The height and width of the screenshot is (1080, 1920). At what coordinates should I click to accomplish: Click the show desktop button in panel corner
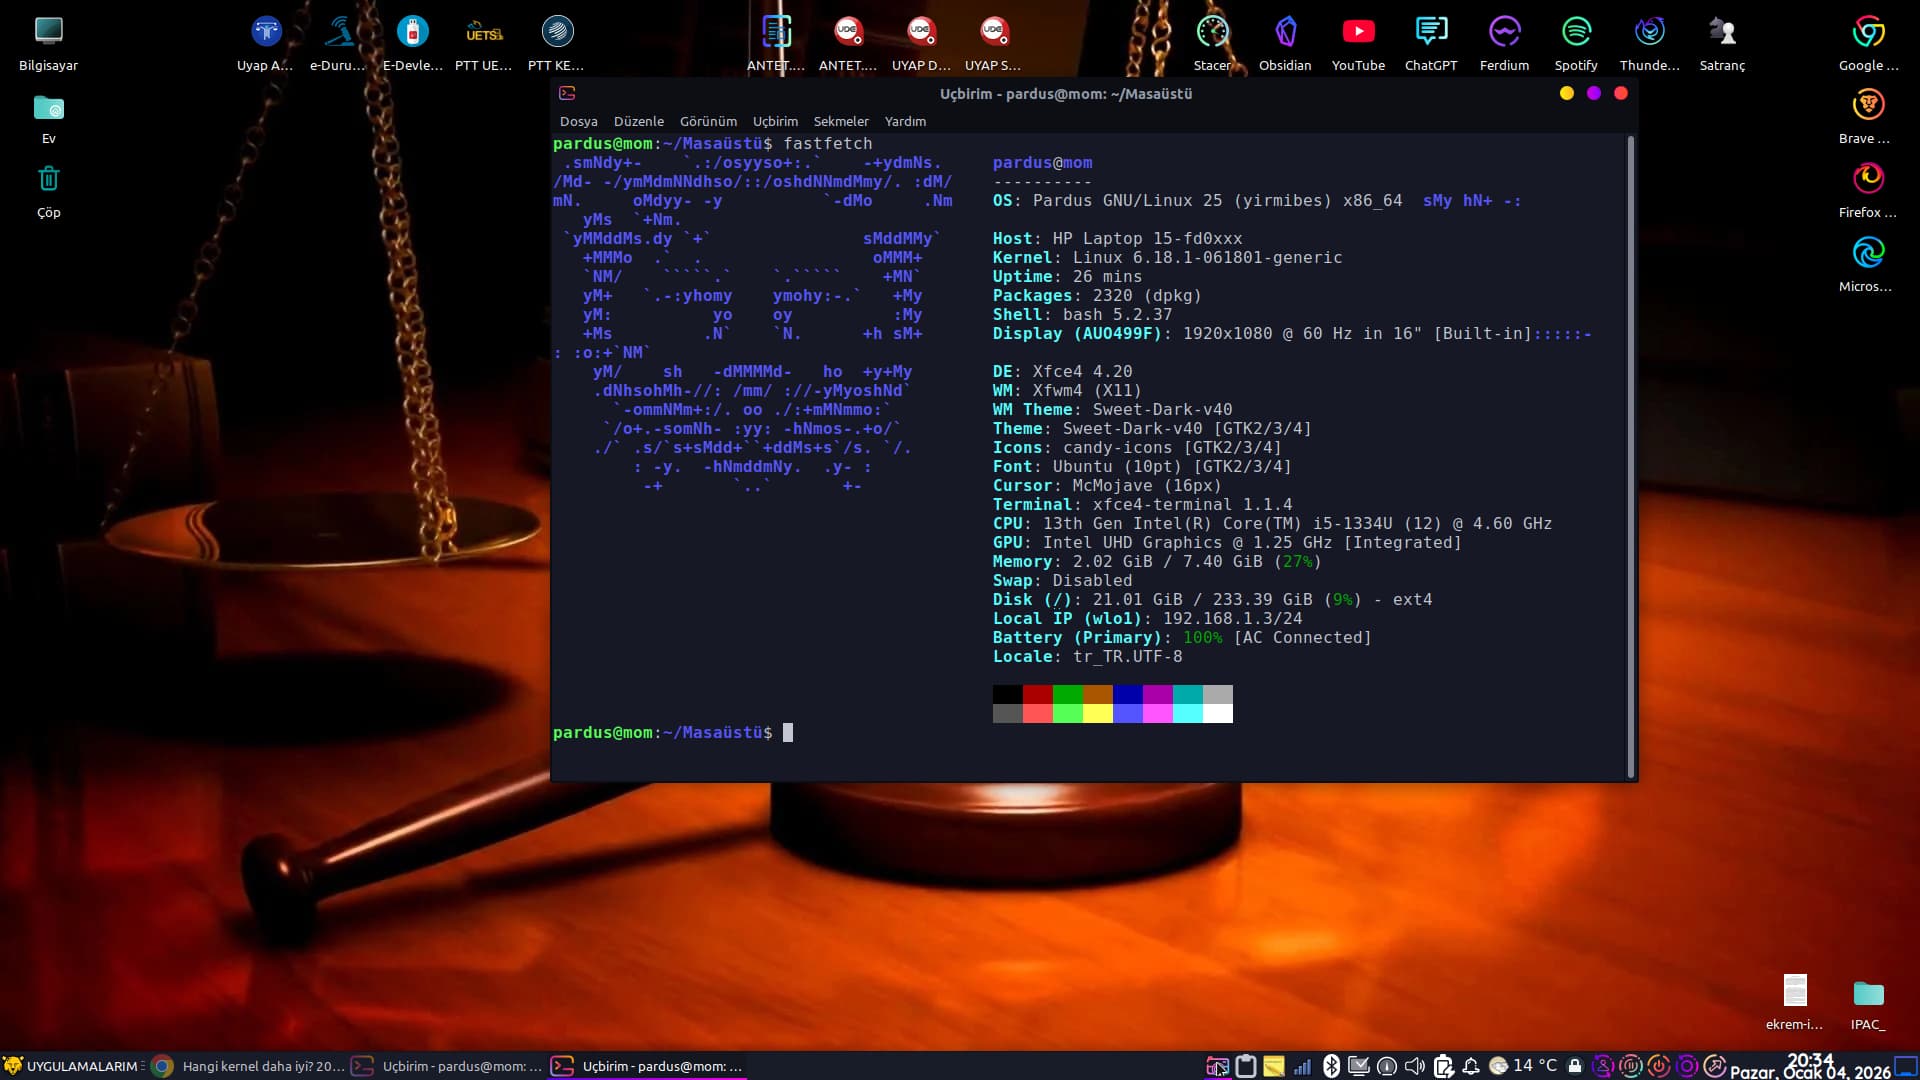point(1907,1066)
